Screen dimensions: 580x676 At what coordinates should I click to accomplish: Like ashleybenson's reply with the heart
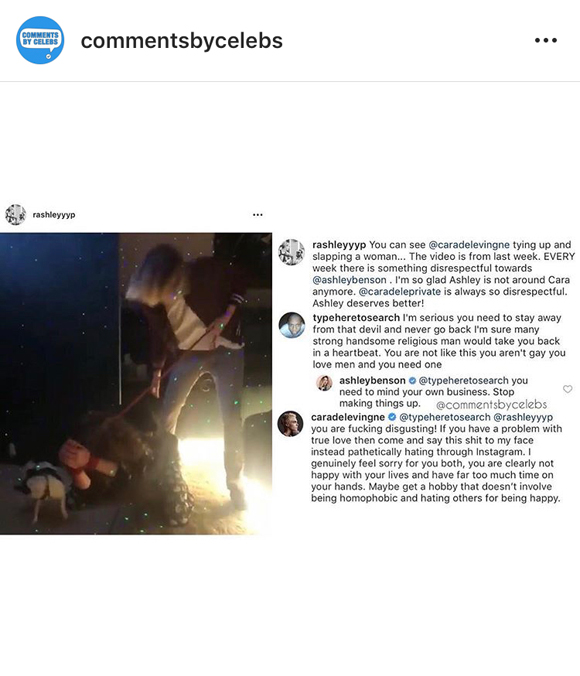[567, 389]
